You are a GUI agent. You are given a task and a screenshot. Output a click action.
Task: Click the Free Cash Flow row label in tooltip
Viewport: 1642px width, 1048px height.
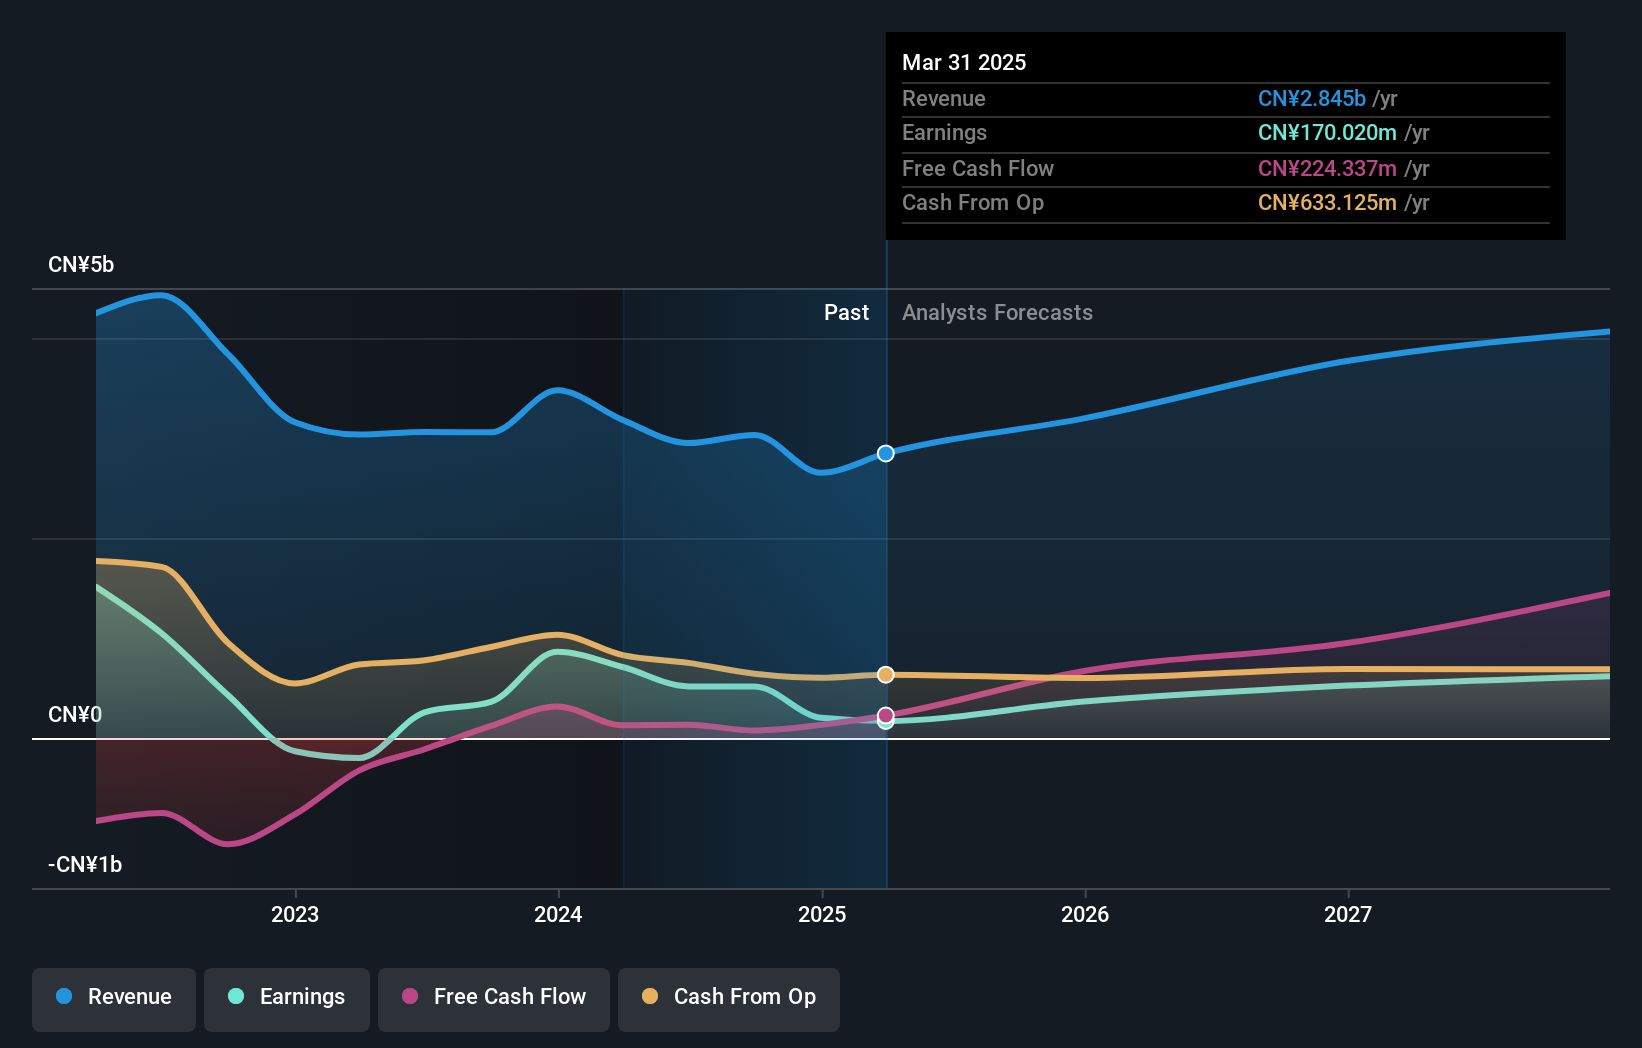tap(978, 169)
